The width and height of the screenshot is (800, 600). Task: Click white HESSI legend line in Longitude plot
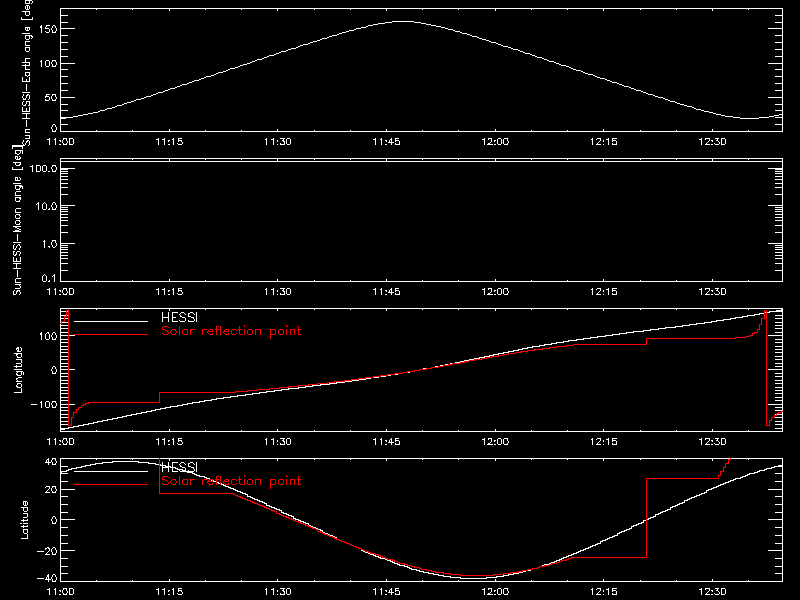[111, 321]
